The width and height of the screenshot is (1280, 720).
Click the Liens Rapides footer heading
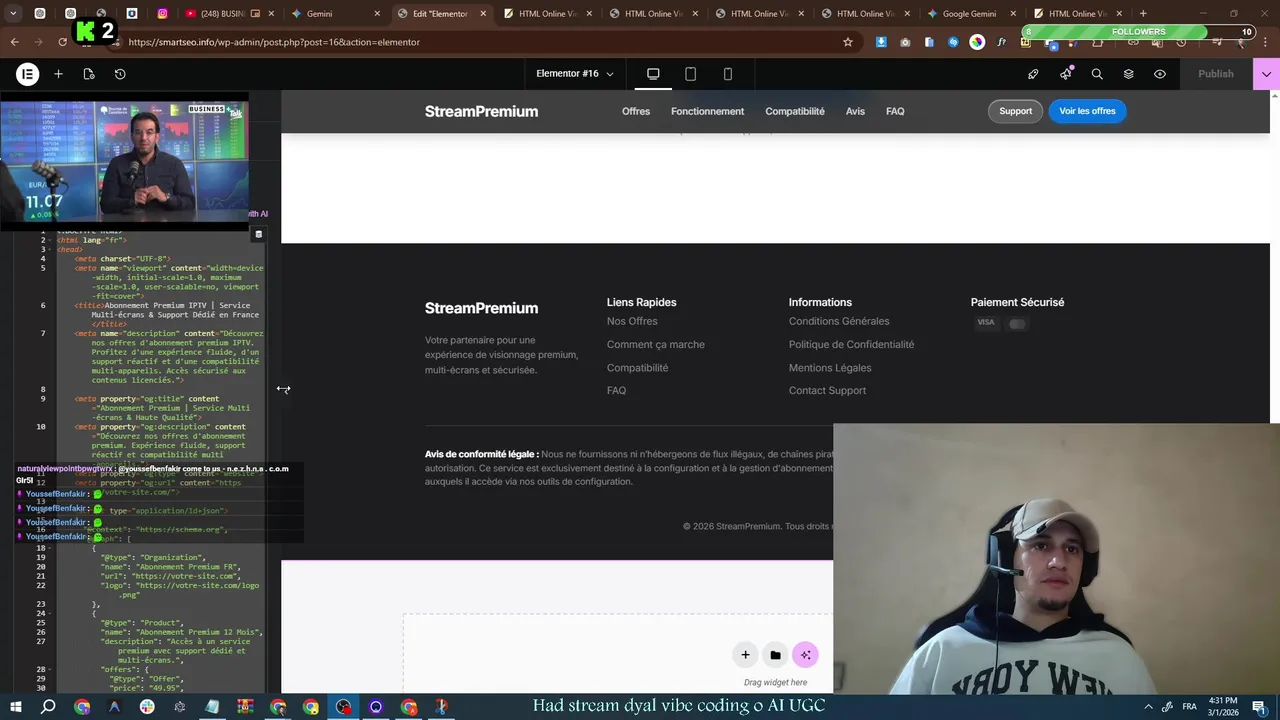641,302
